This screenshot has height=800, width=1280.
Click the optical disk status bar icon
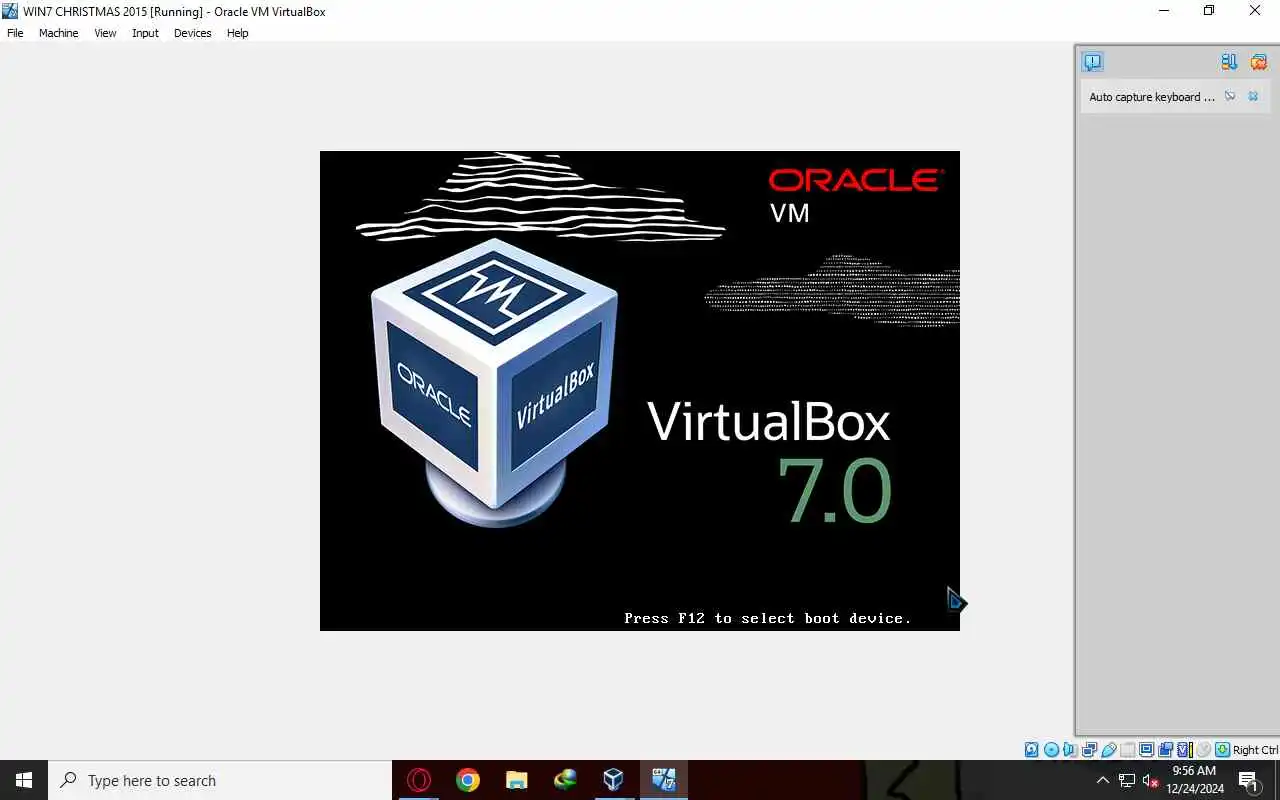click(1051, 750)
